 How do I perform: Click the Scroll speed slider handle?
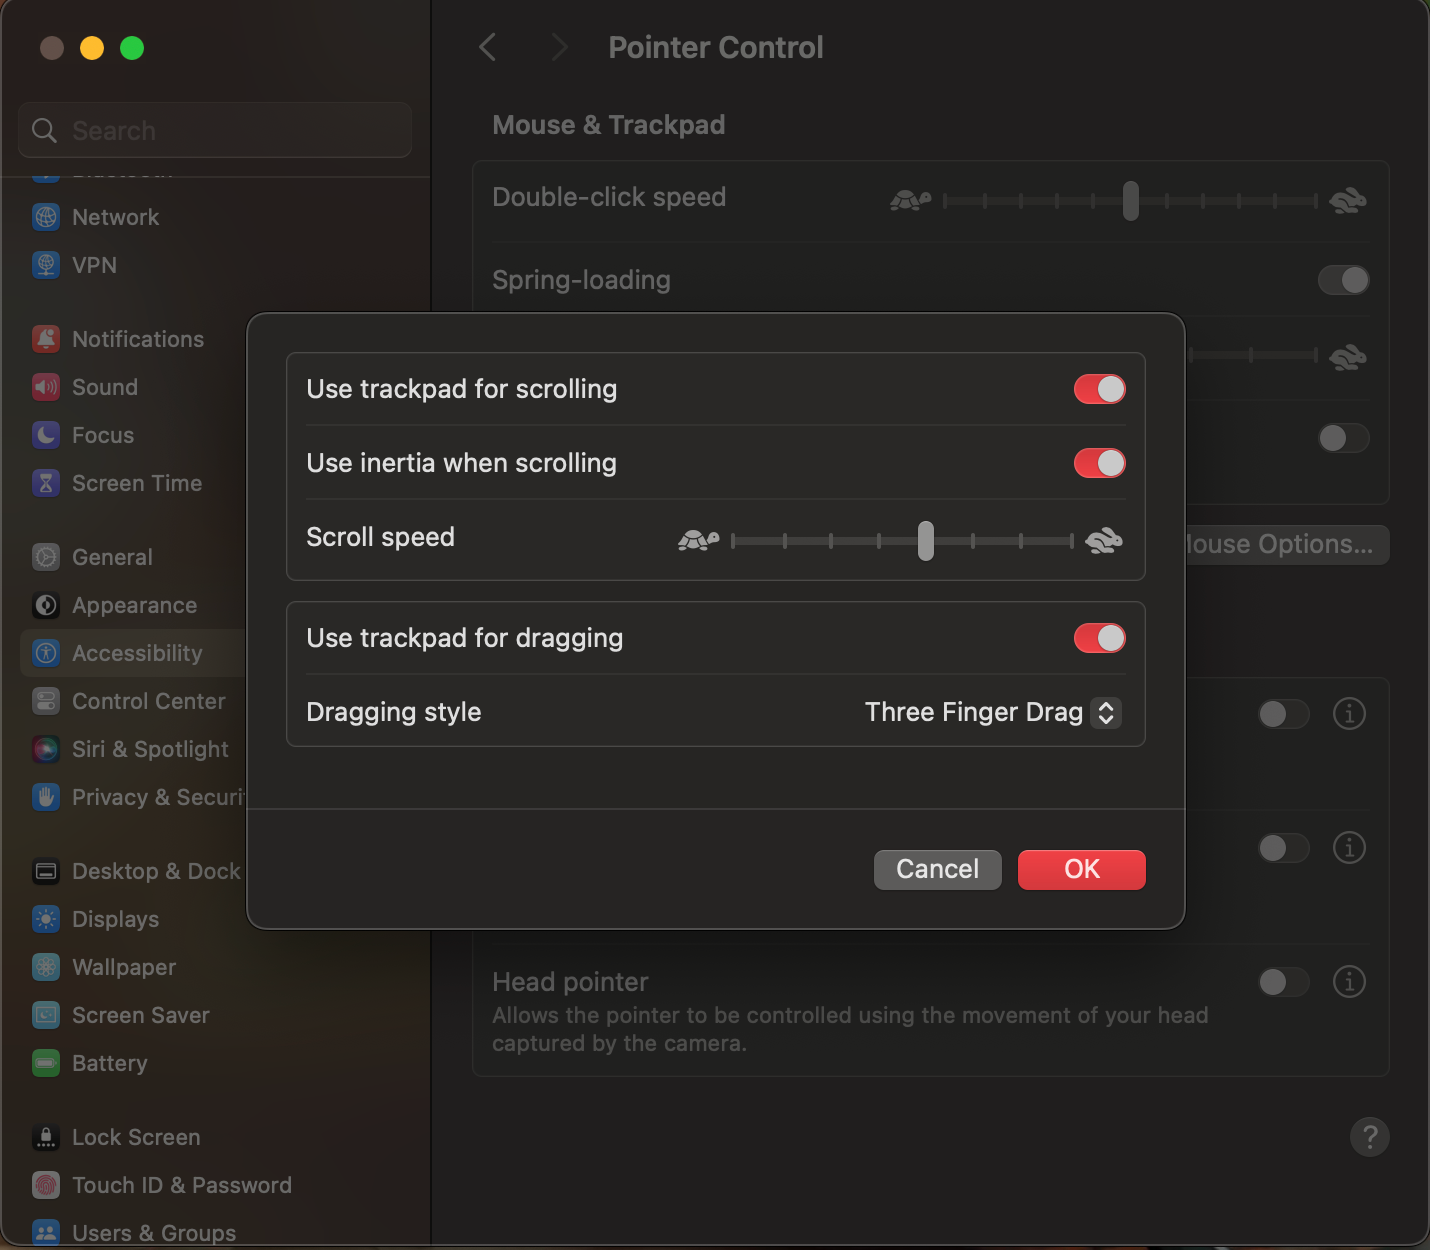click(x=926, y=541)
